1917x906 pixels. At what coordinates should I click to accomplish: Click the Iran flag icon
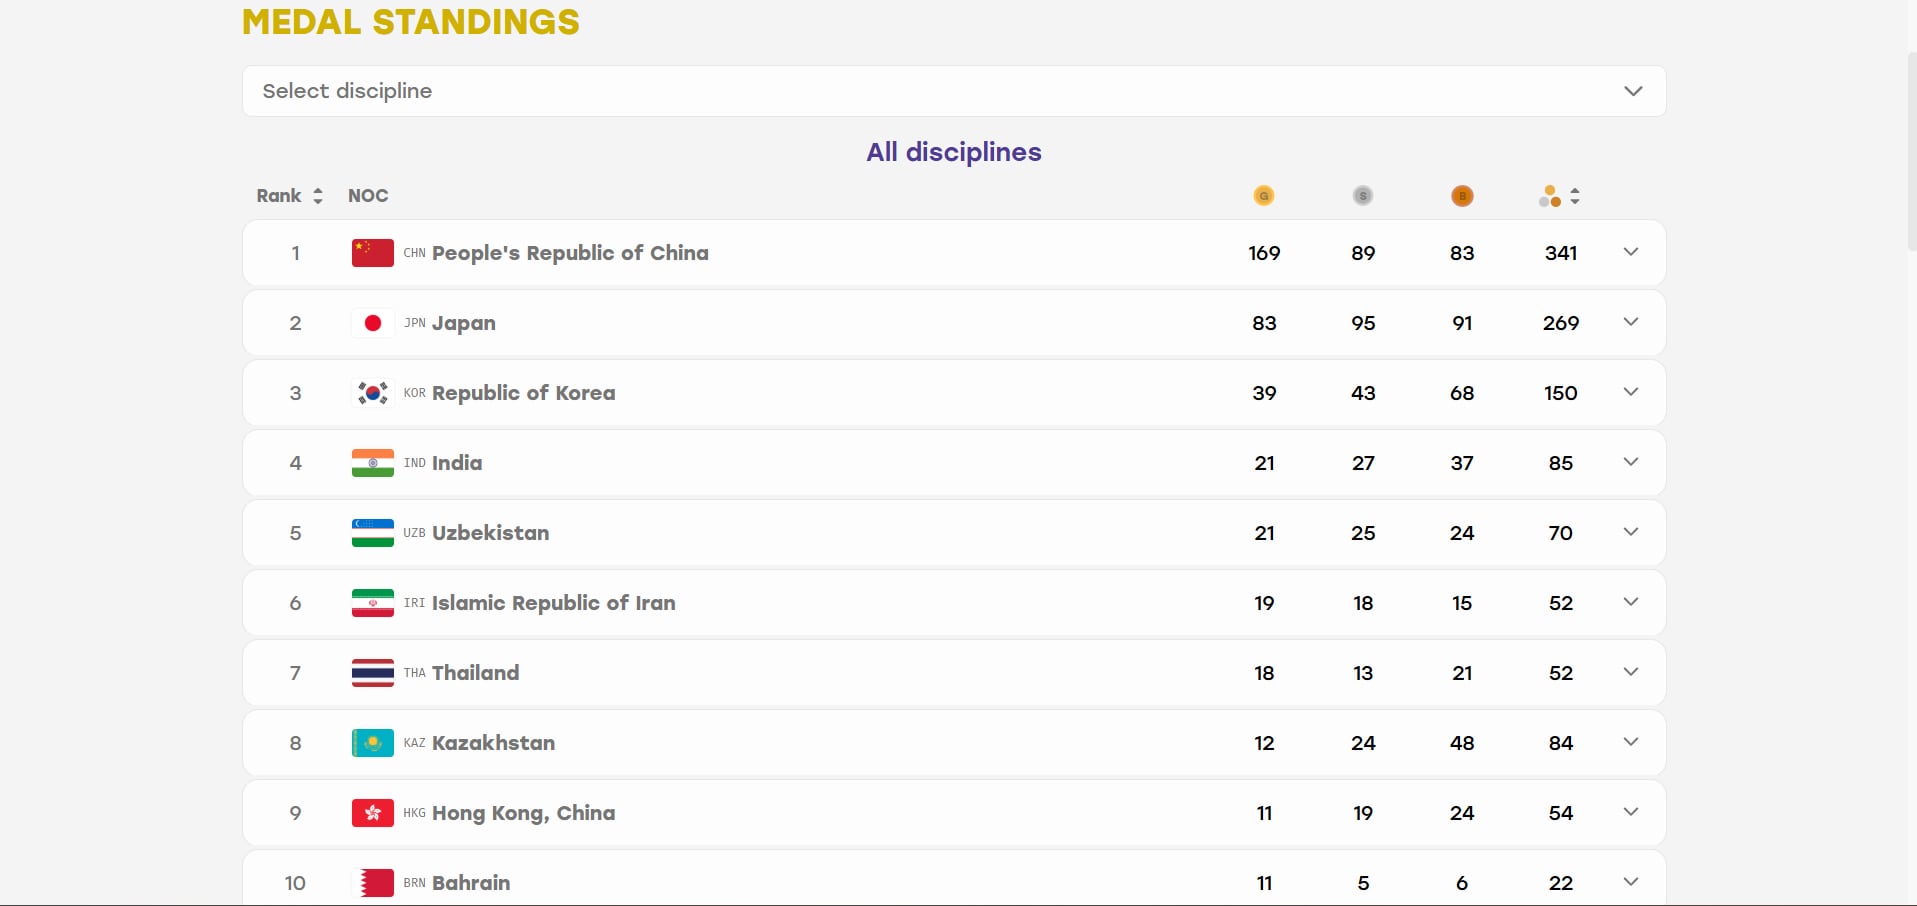coord(373,603)
